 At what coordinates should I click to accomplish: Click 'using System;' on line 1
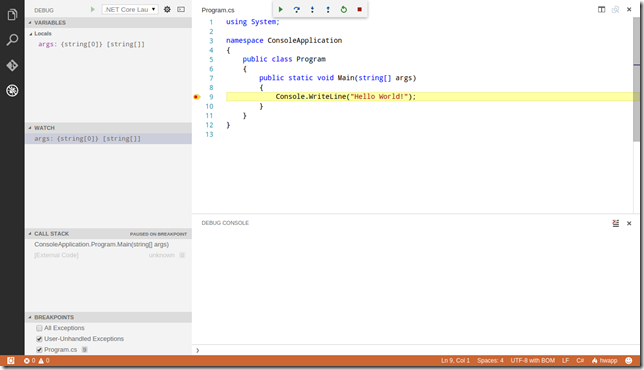point(253,22)
